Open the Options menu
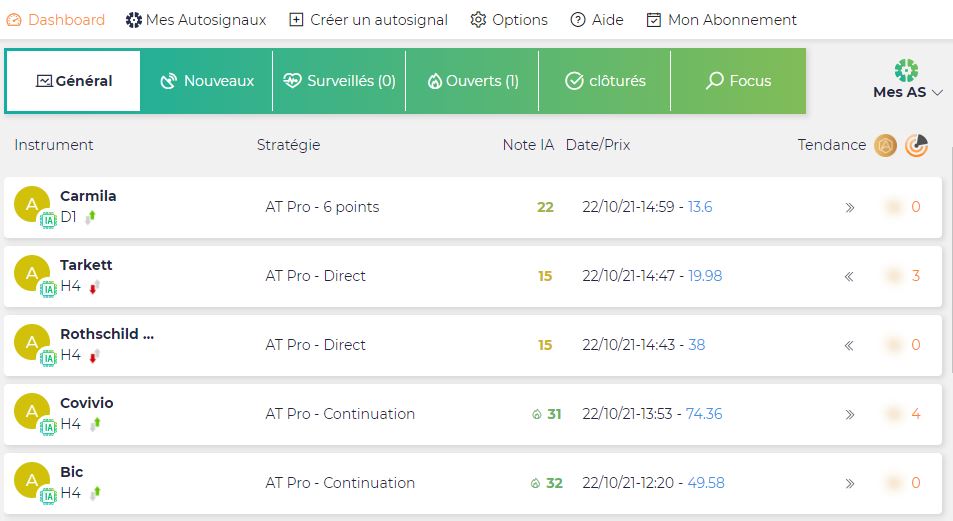This screenshot has width=953, height=521. 509,20
